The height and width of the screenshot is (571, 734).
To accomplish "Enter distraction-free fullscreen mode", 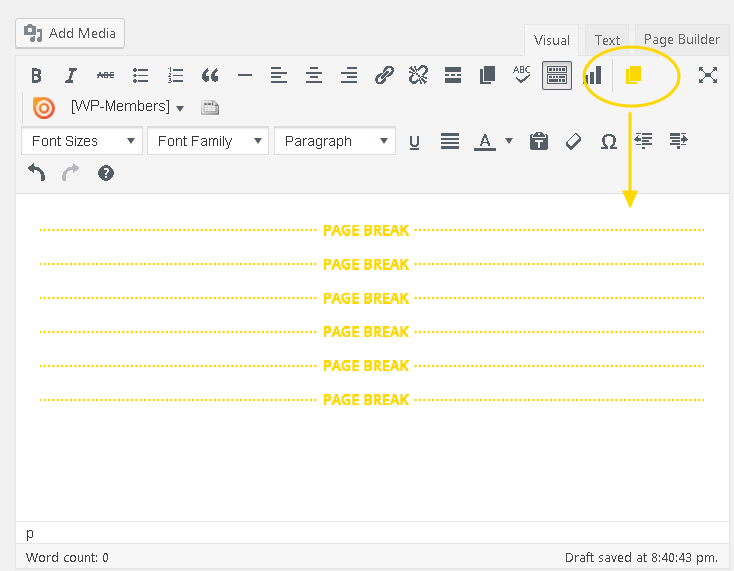I will pos(708,75).
